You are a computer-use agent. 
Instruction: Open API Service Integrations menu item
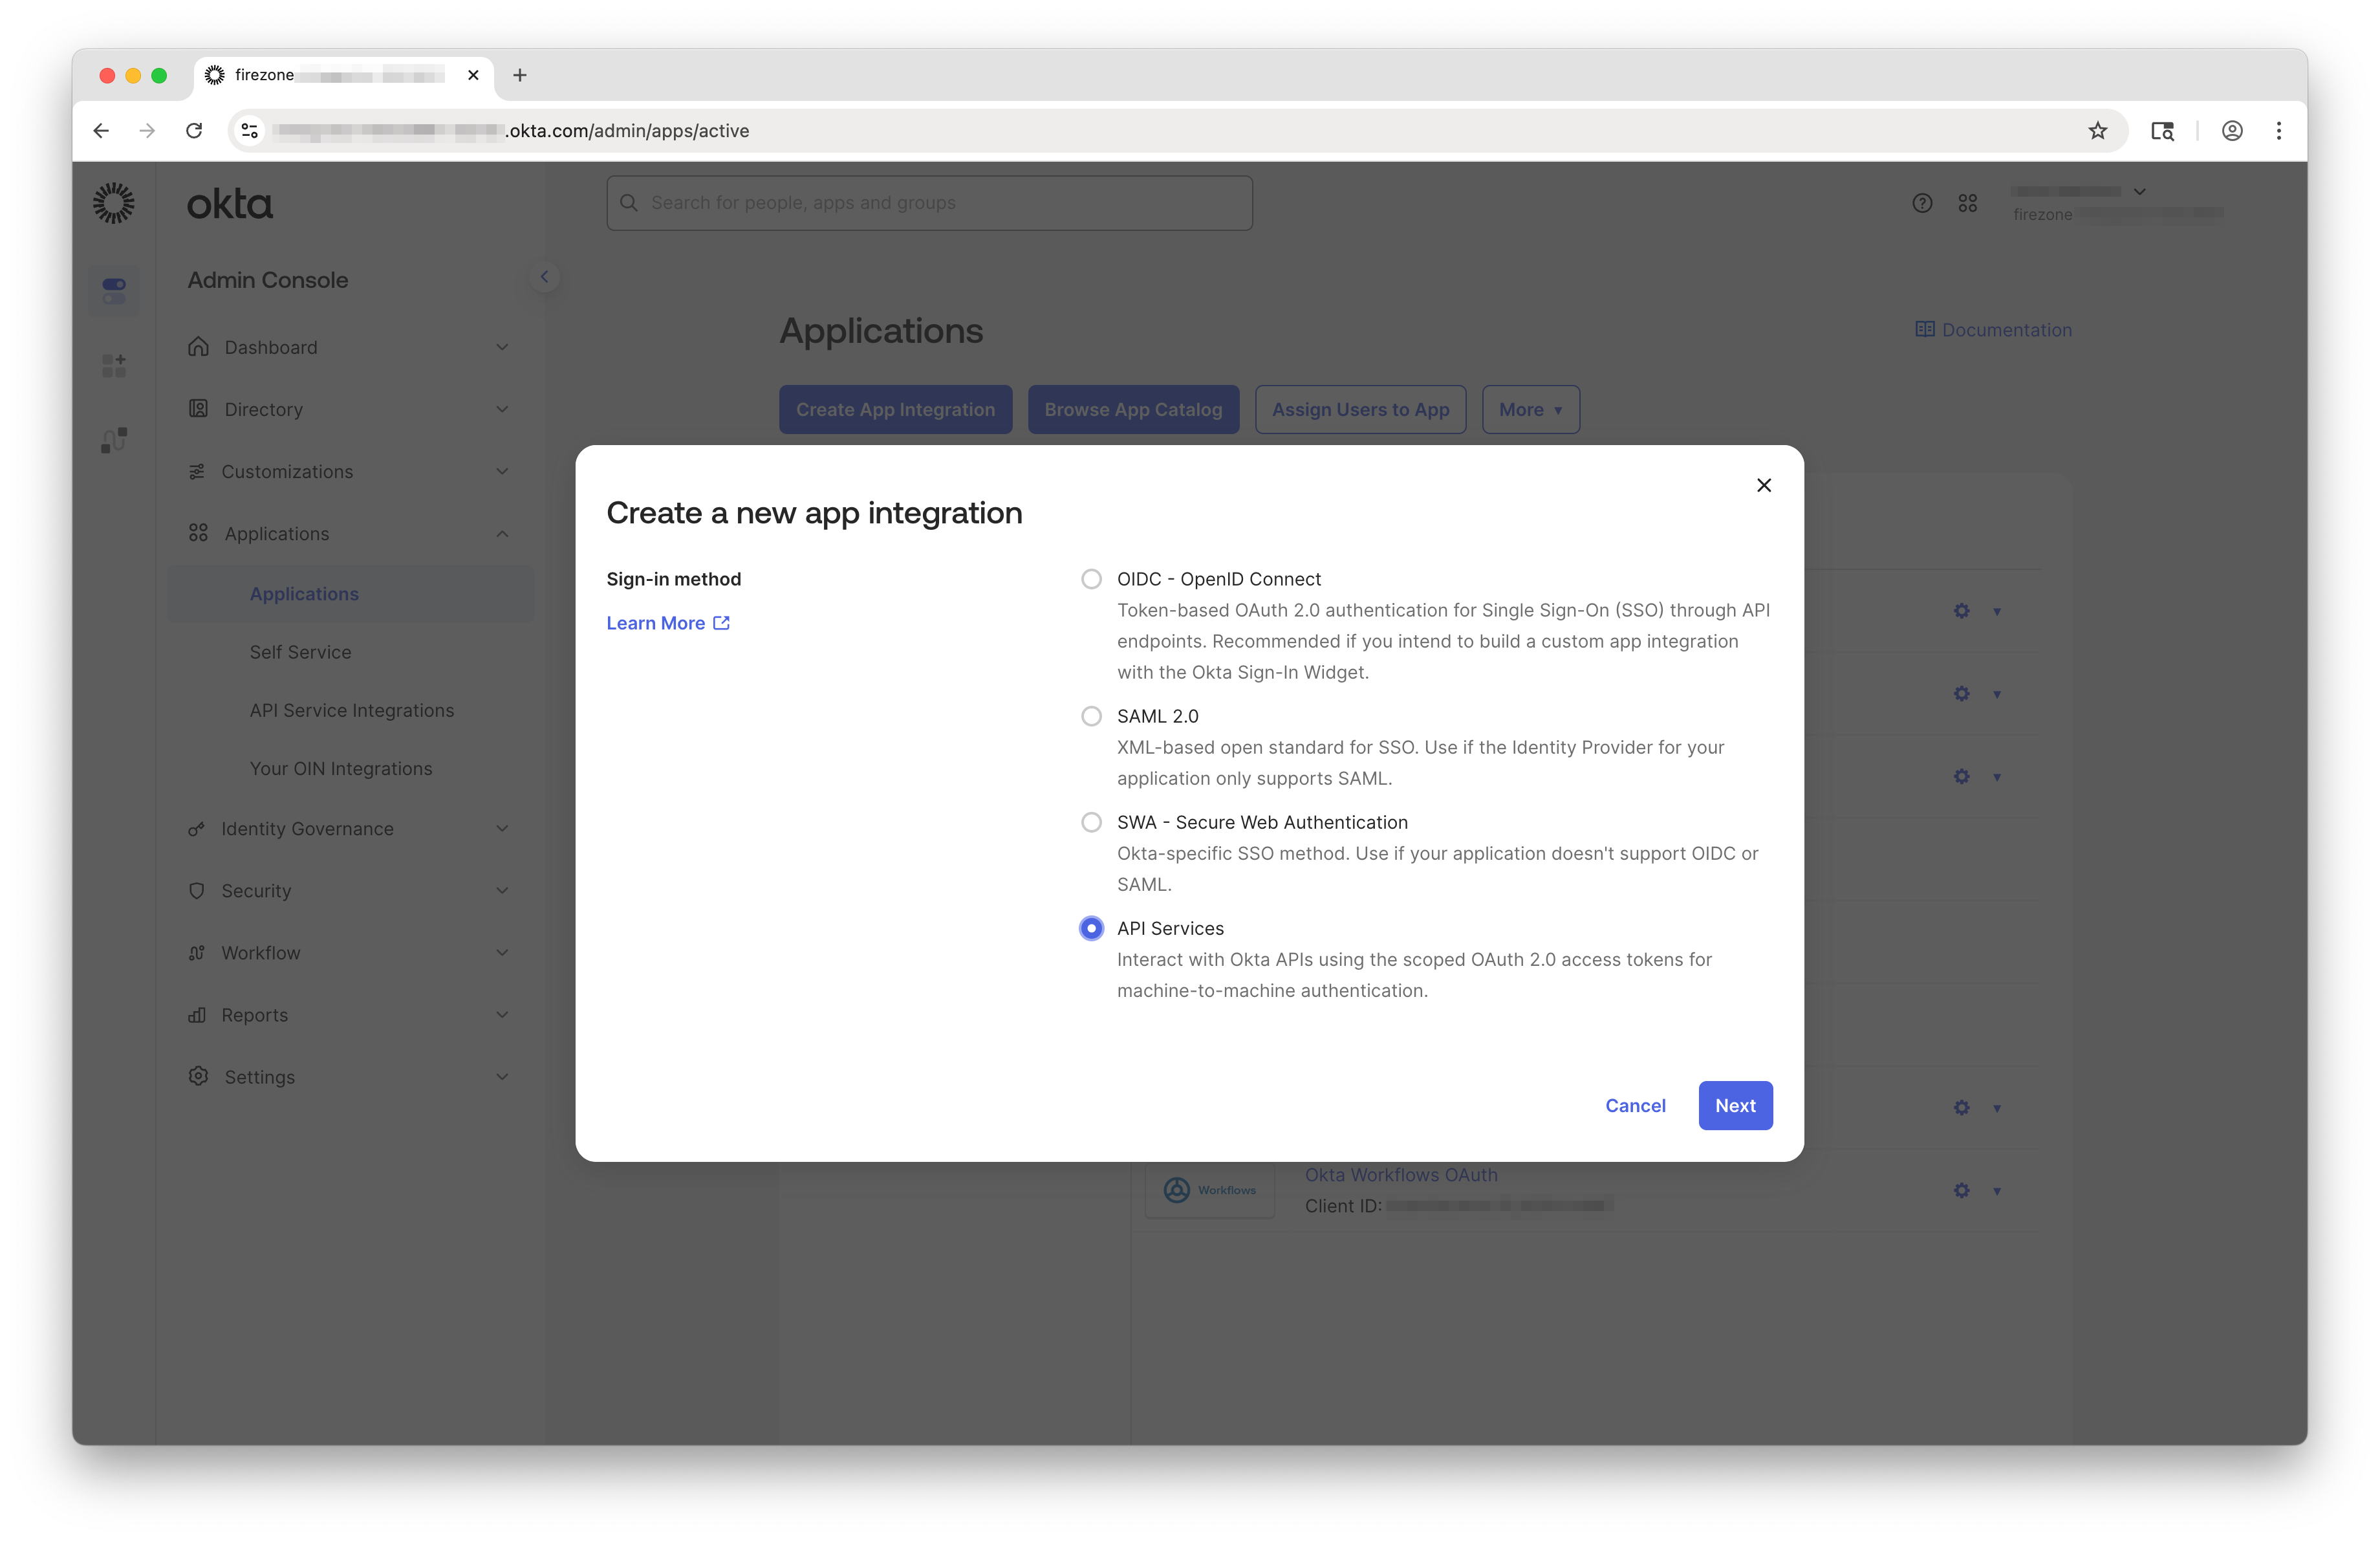coord(351,710)
